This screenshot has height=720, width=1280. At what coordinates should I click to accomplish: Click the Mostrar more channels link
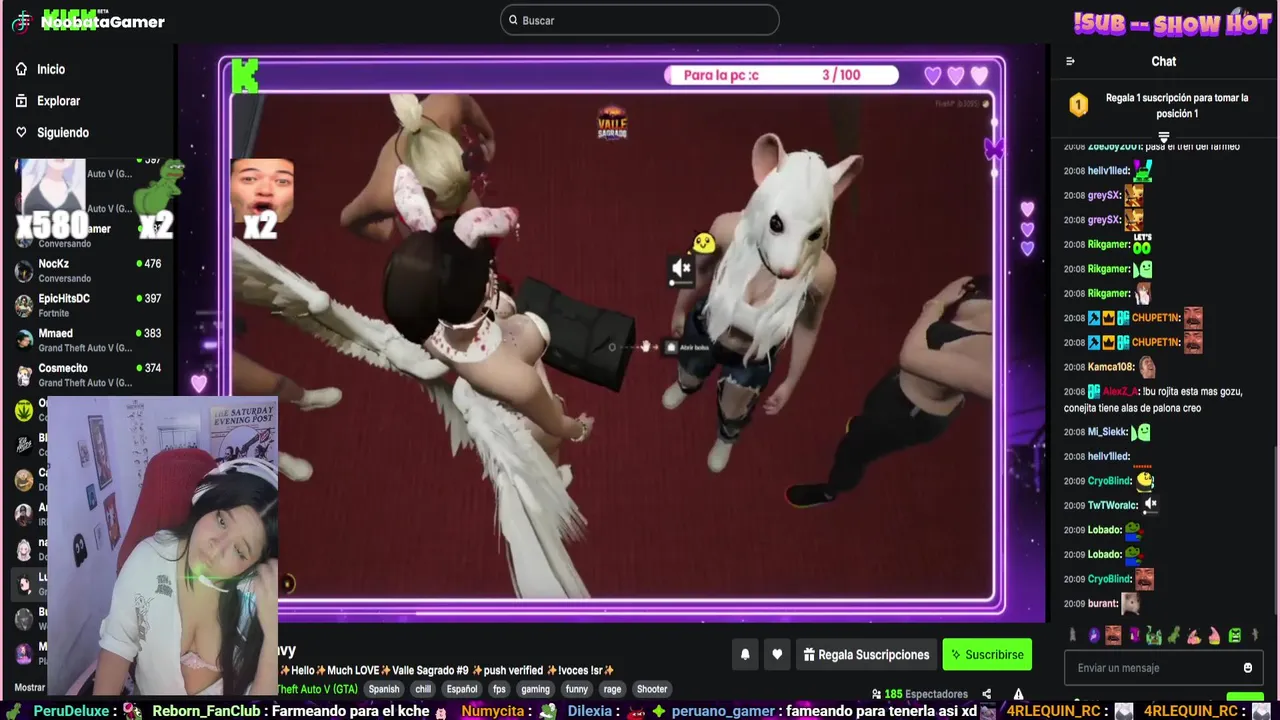30,688
